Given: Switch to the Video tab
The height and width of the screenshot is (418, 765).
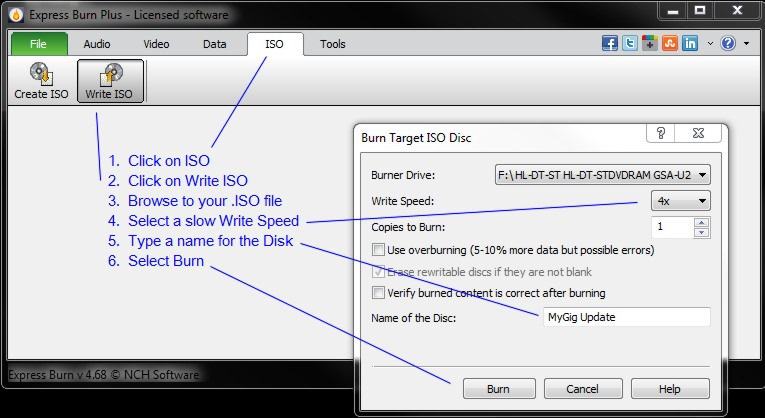Looking at the screenshot, I should (x=156, y=44).
